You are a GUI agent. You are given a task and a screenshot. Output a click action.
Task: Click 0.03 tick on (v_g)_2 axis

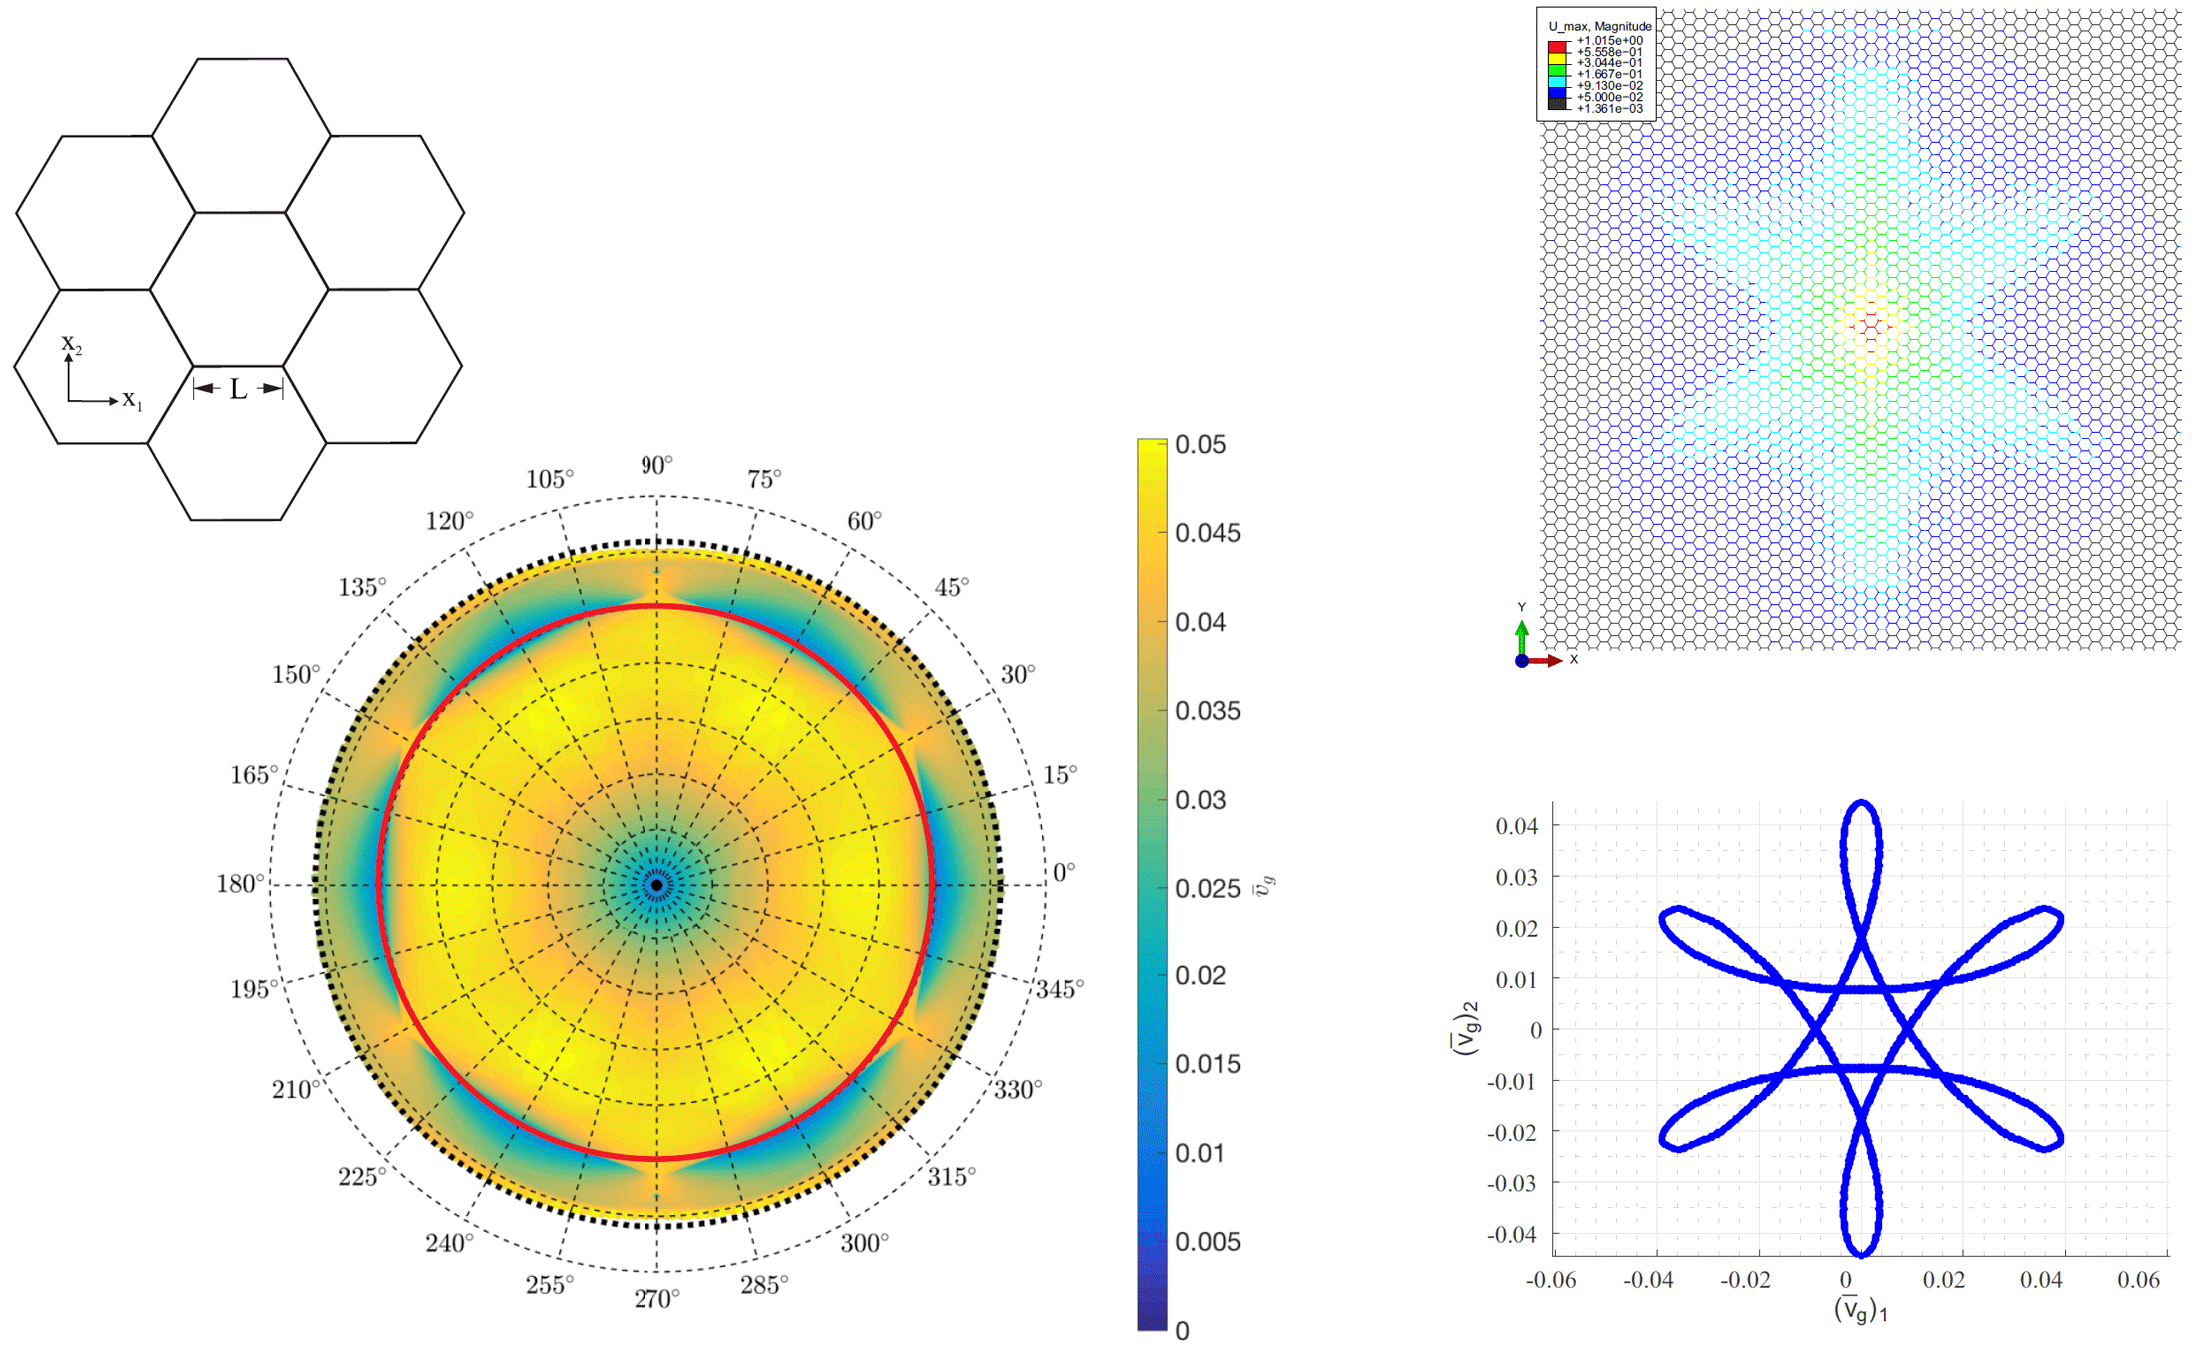click(x=1517, y=878)
